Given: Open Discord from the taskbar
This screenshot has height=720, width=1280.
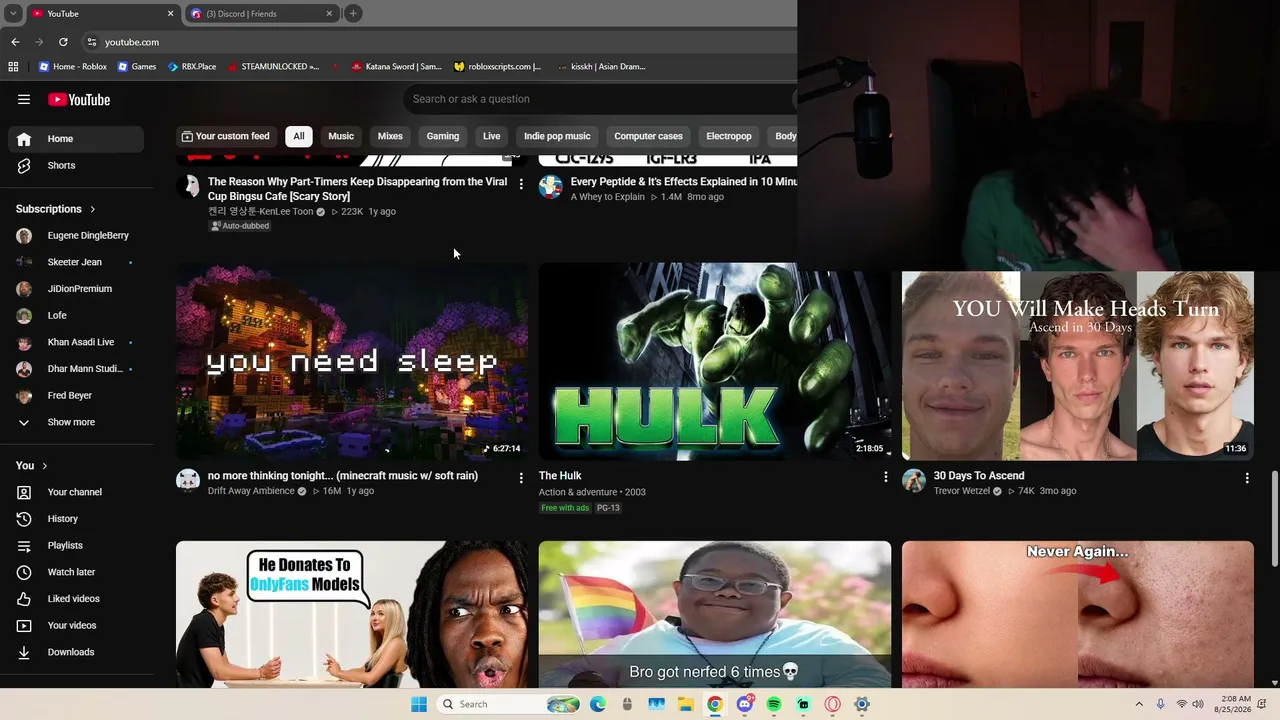Looking at the screenshot, I should 744,704.
